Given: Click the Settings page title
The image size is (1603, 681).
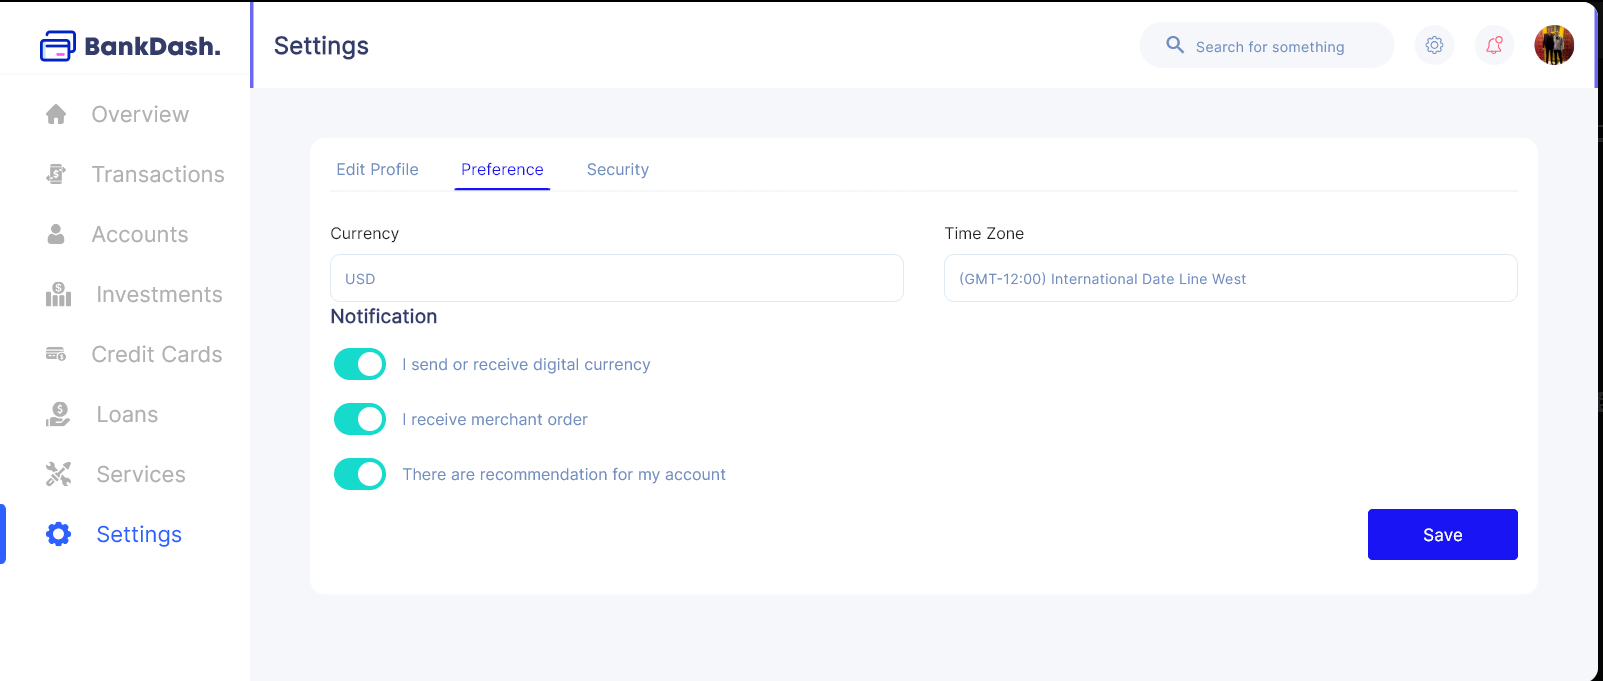Looking at the screenshot, I should pos(321,46).
